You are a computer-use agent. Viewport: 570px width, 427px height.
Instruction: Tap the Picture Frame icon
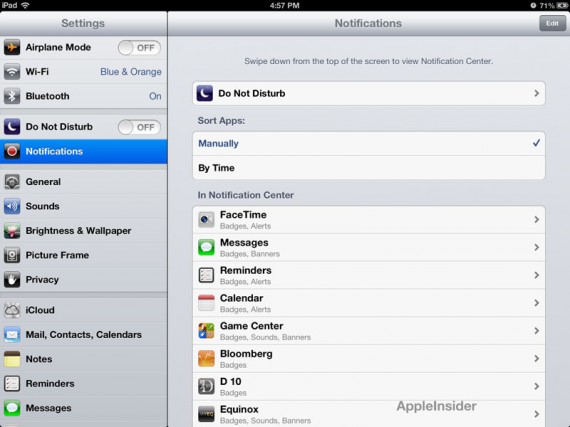point(12,255)
